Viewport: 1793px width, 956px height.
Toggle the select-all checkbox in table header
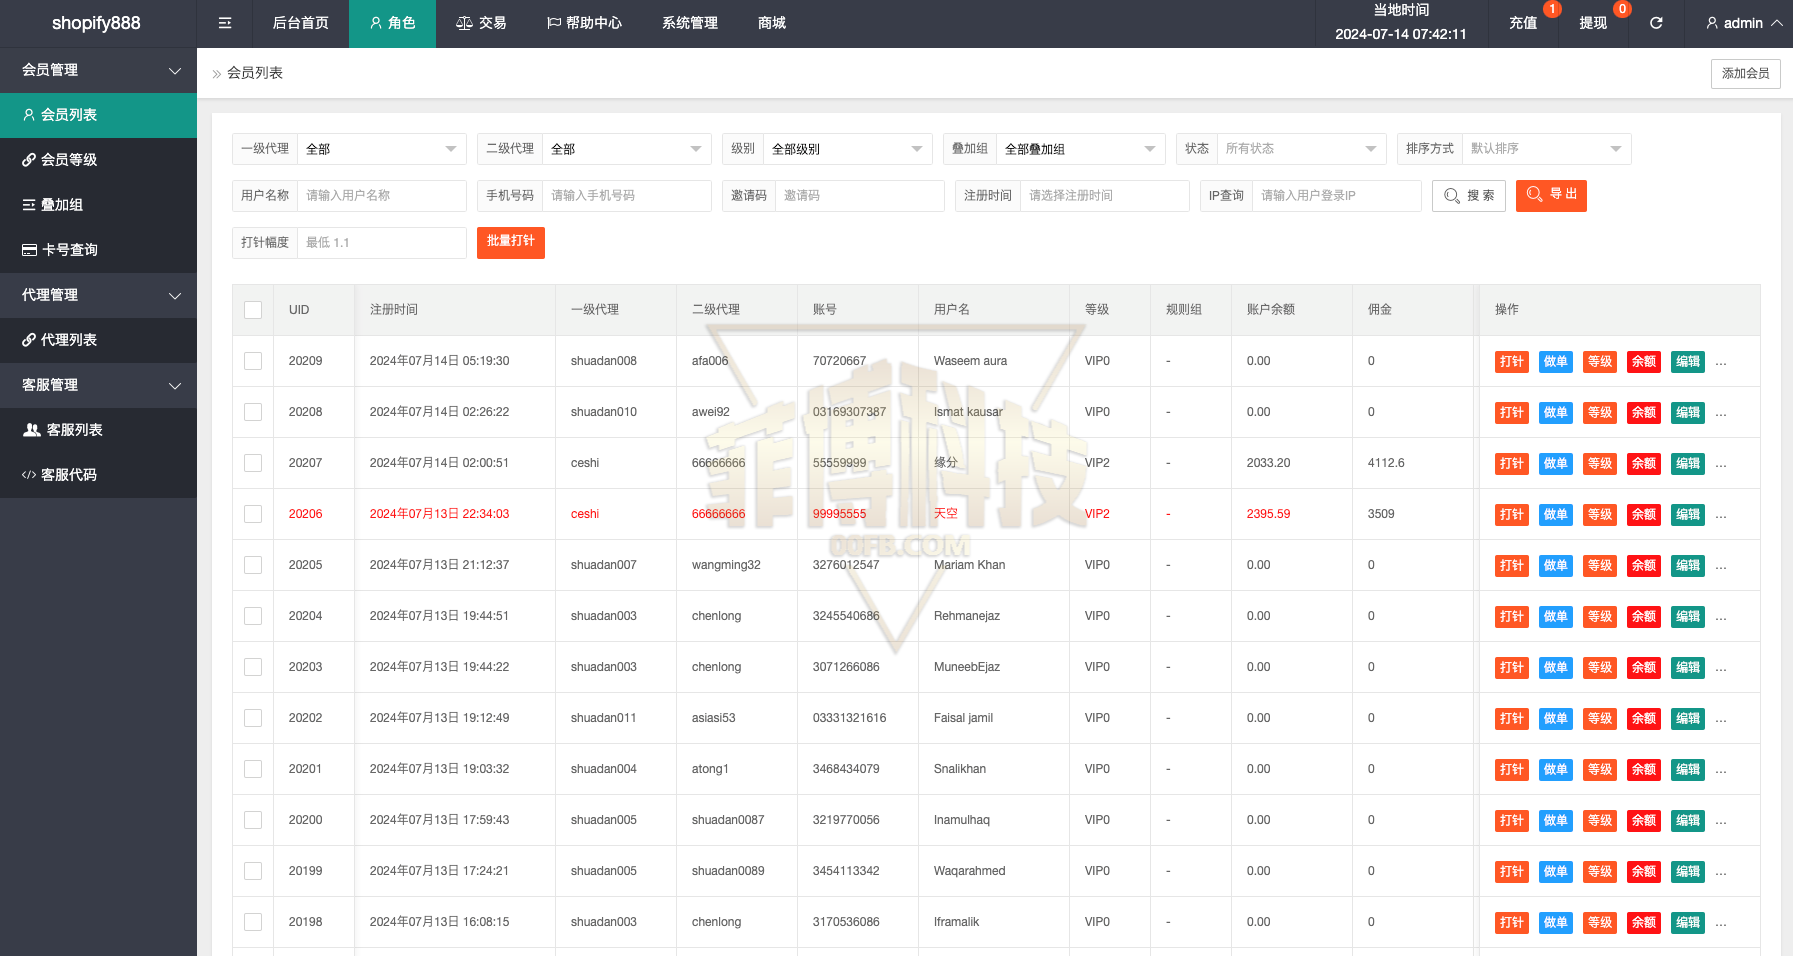tap(253, 310)
